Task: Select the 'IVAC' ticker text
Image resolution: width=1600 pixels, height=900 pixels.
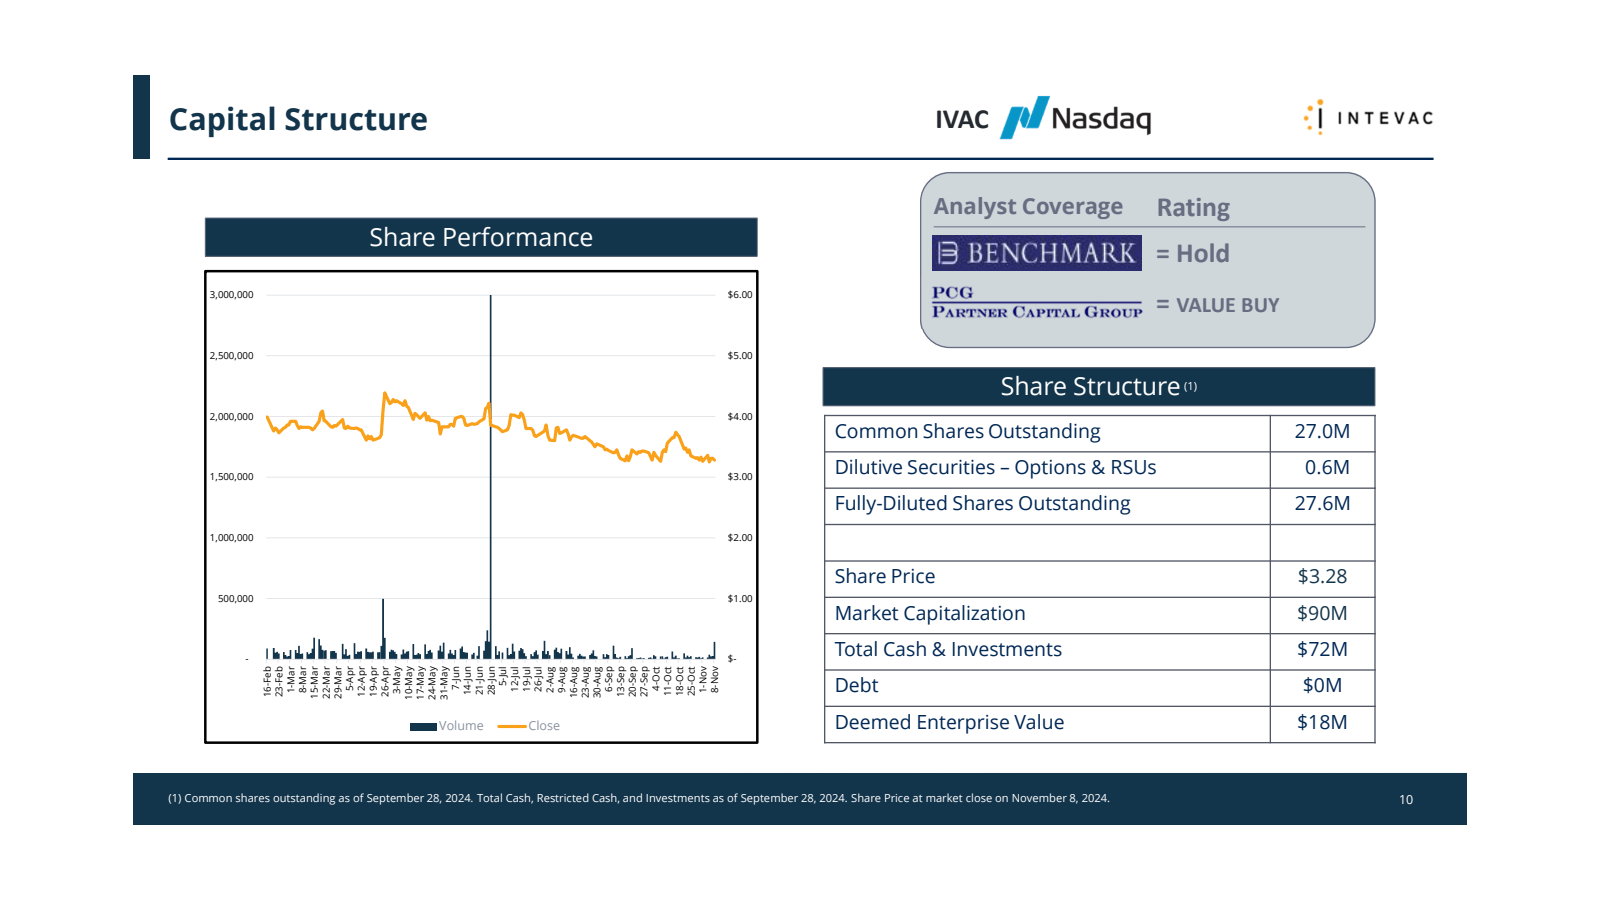Action: 962,120
